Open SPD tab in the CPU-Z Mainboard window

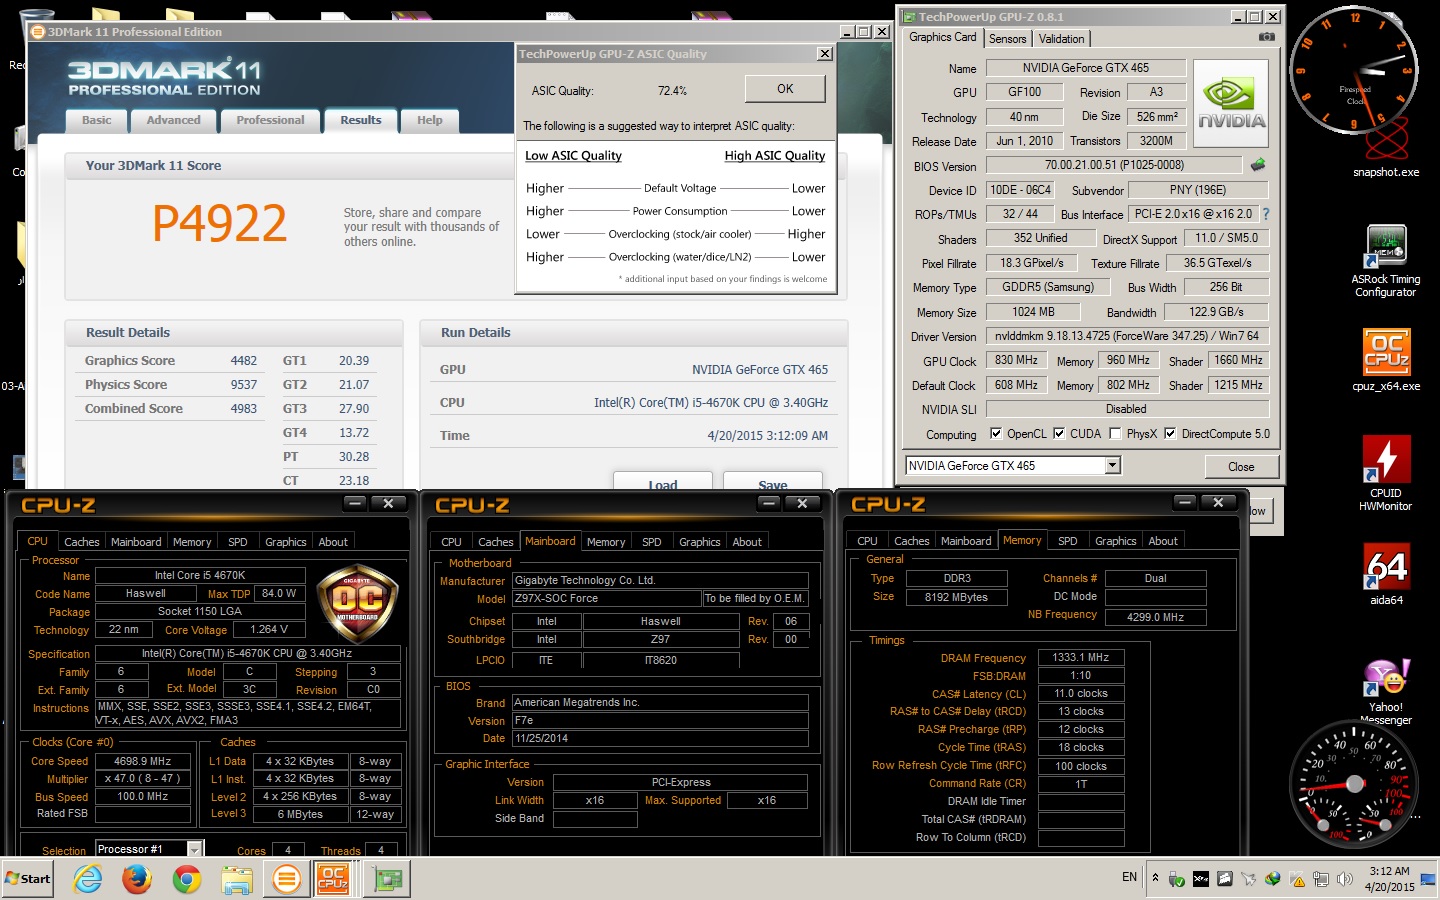(x=652, y=542)
